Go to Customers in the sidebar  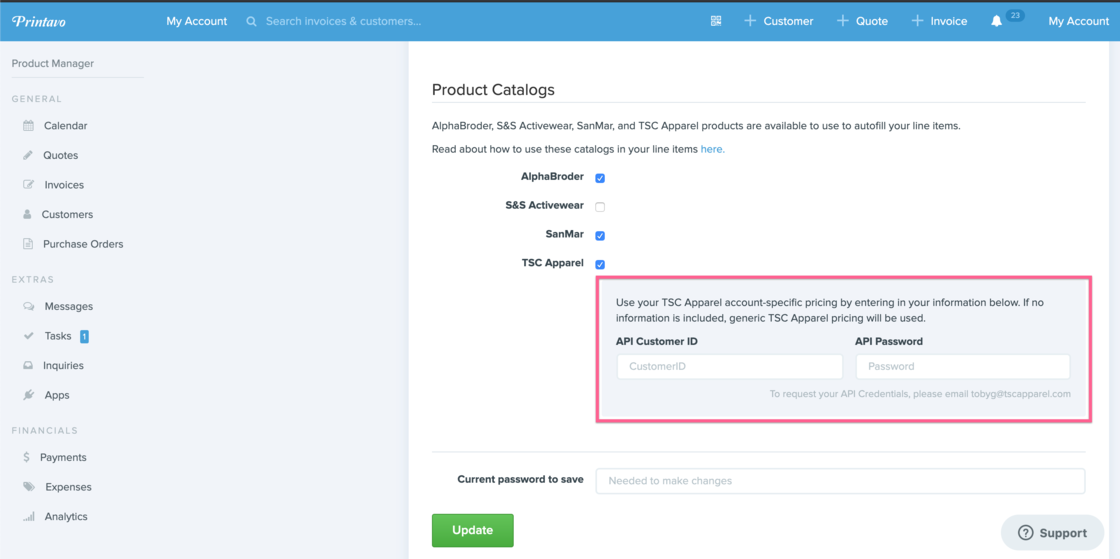point(67,214)
